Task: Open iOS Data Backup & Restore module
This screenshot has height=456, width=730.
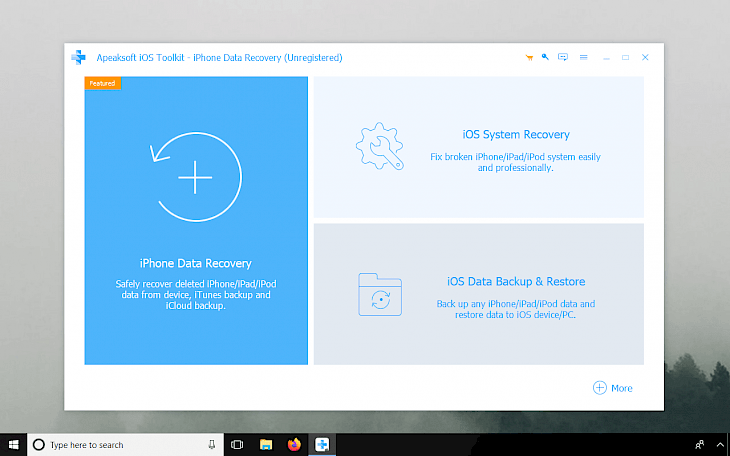Action: click(x=479, y=294)
